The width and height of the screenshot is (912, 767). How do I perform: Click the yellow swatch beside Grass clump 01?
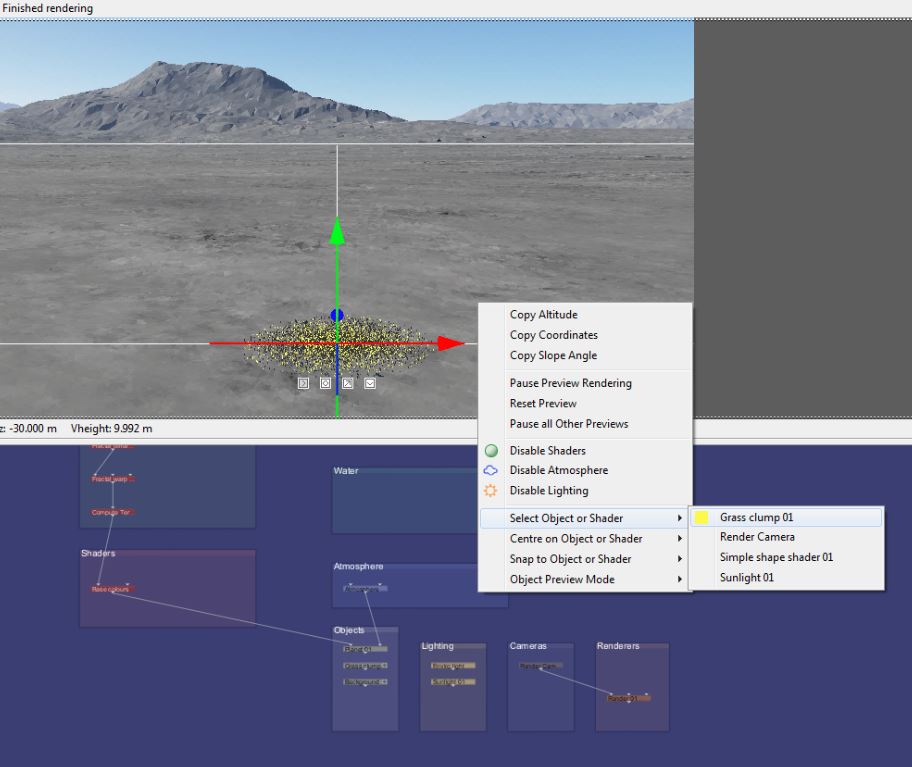click(702, 518)
